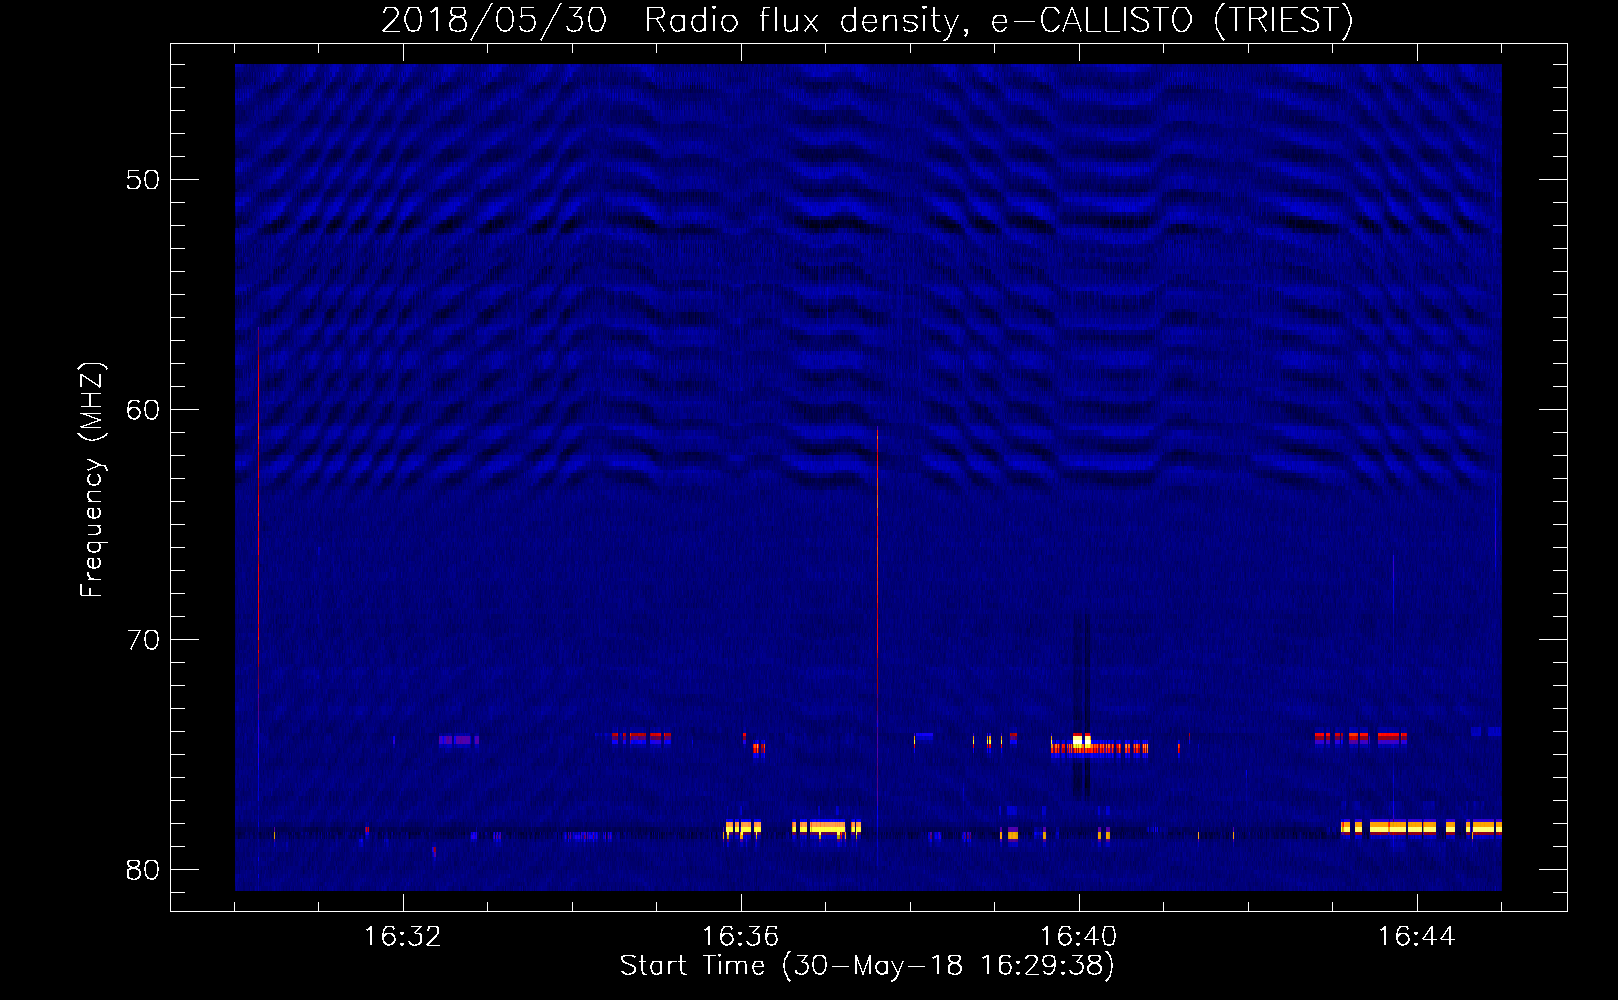Click the '16:40' time tick label
This screenshot has width=1618, height=1000.
coord(1079,937)
